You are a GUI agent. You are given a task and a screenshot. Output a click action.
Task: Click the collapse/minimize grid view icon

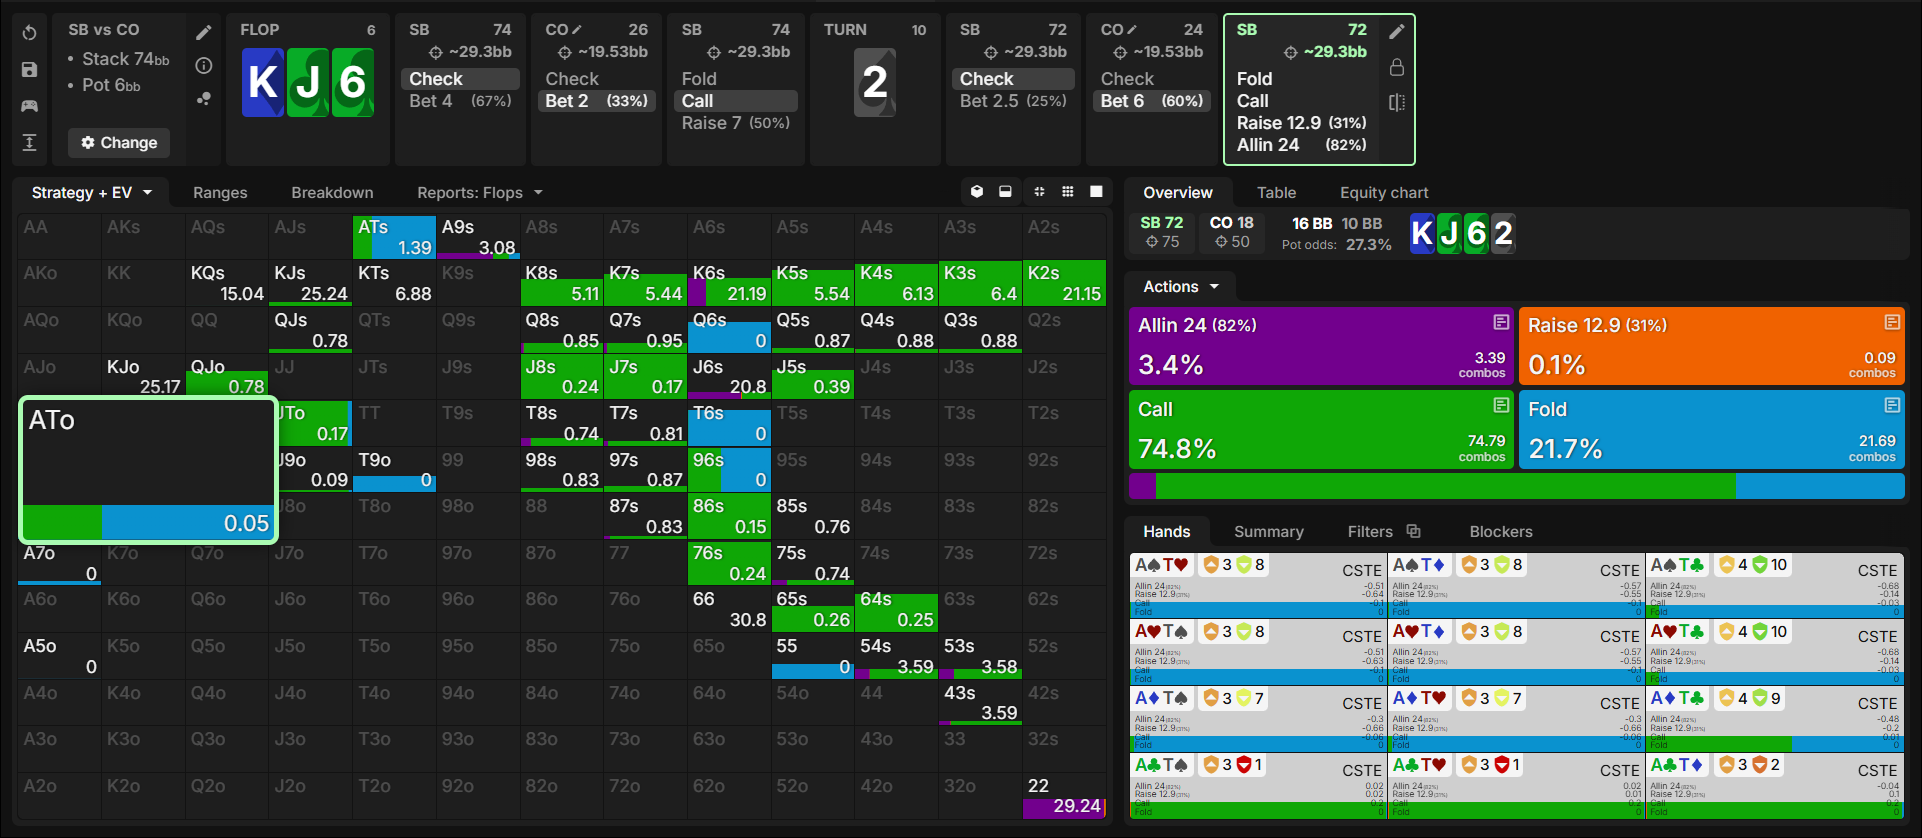click(1039, 192)
